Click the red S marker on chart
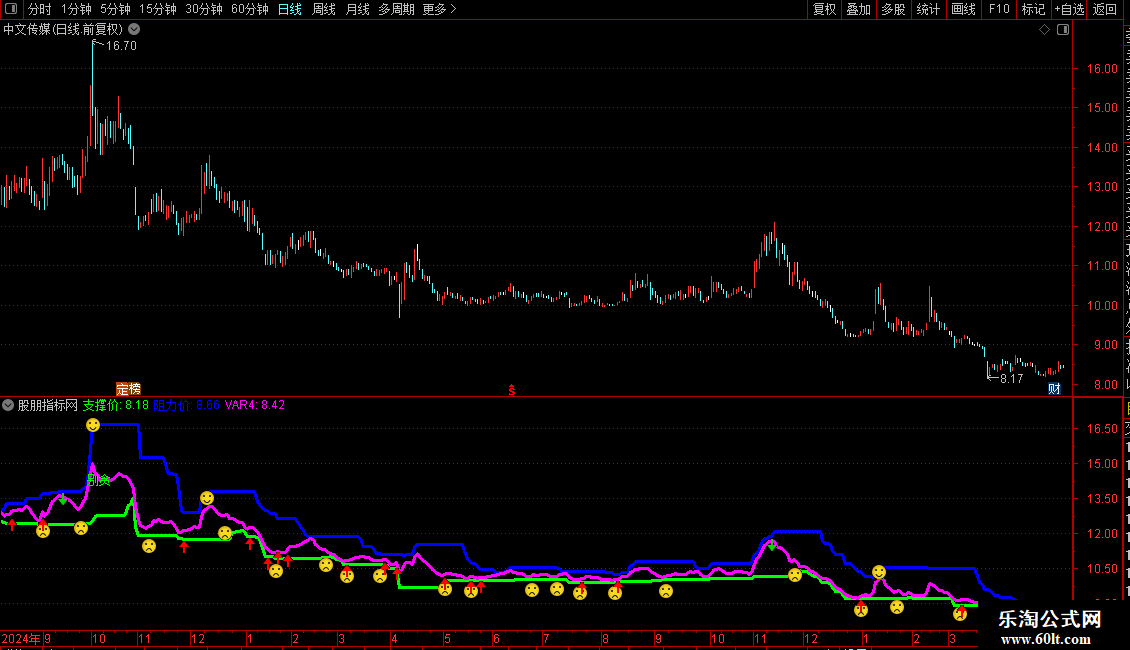Screen dimensions: 1130x650 (512, 390)
